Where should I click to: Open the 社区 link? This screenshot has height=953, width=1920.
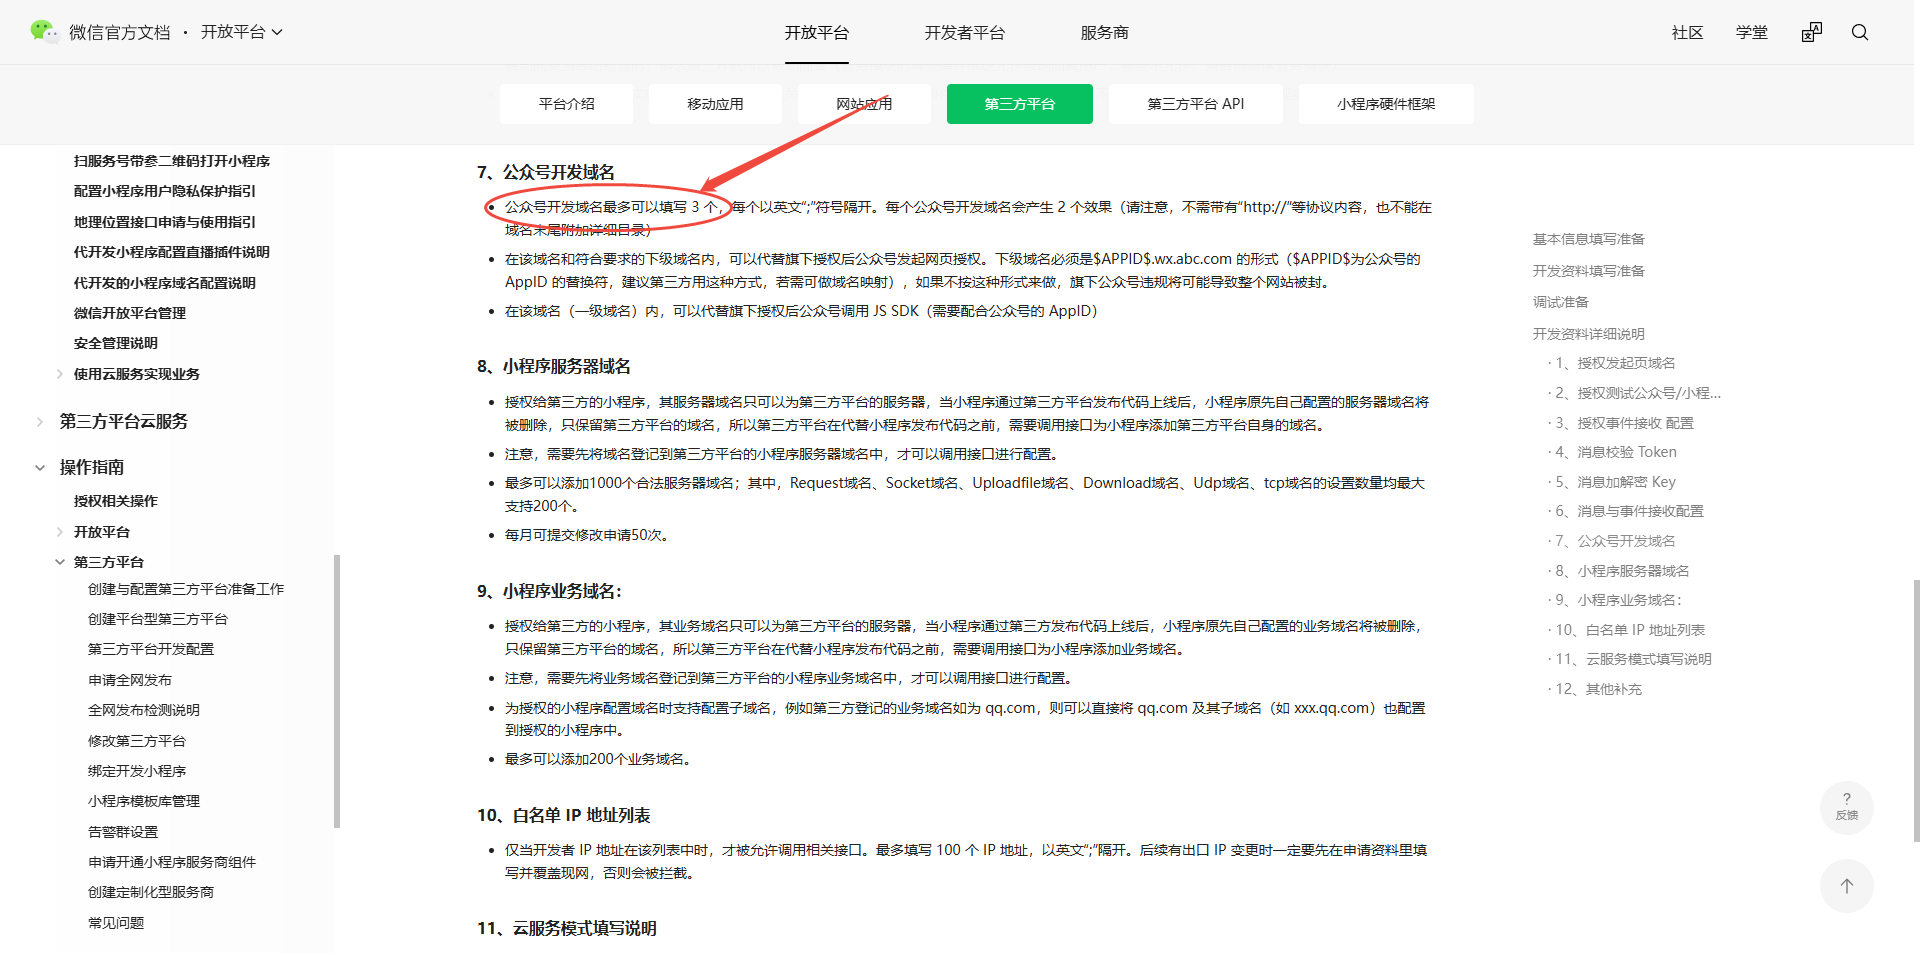1688,33
